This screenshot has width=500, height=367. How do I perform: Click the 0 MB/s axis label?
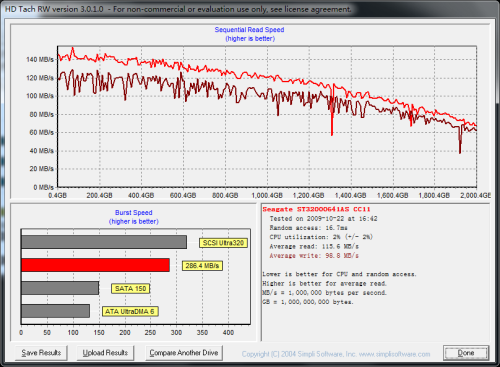[43, 187]
